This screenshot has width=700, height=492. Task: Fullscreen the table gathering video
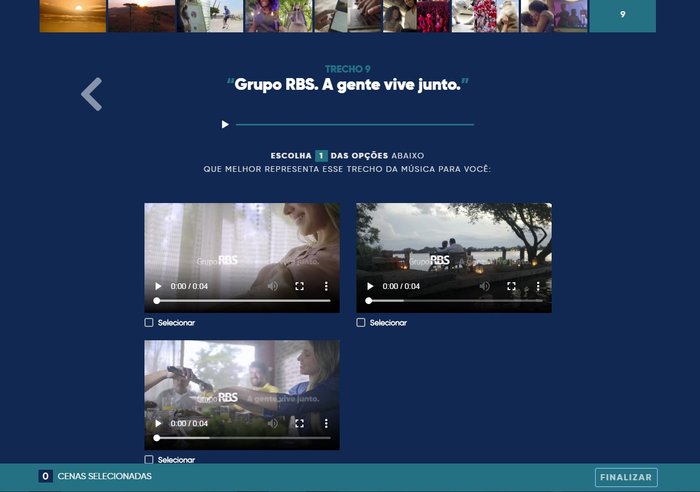[300, 423]
